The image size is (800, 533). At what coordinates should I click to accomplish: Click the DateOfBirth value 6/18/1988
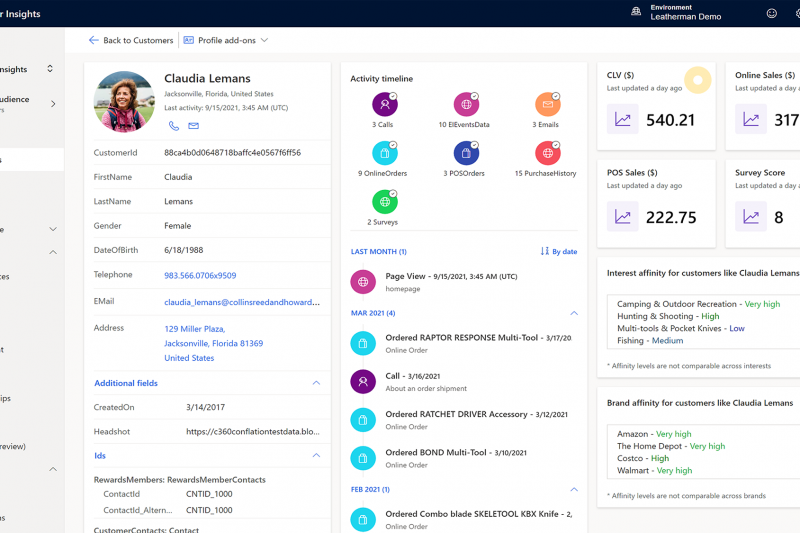pyautogui.click(x=183, y=250)
